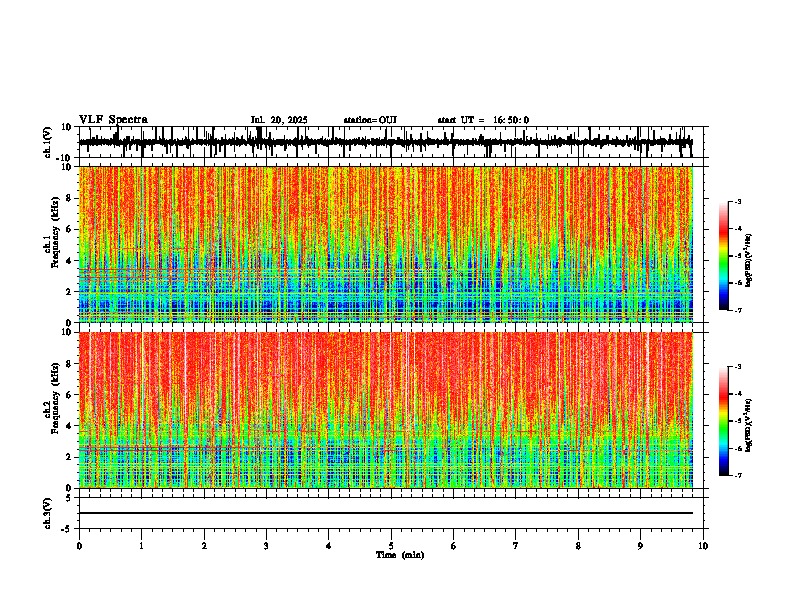Click the ch.1 color scale bar

tap(724, 256)
